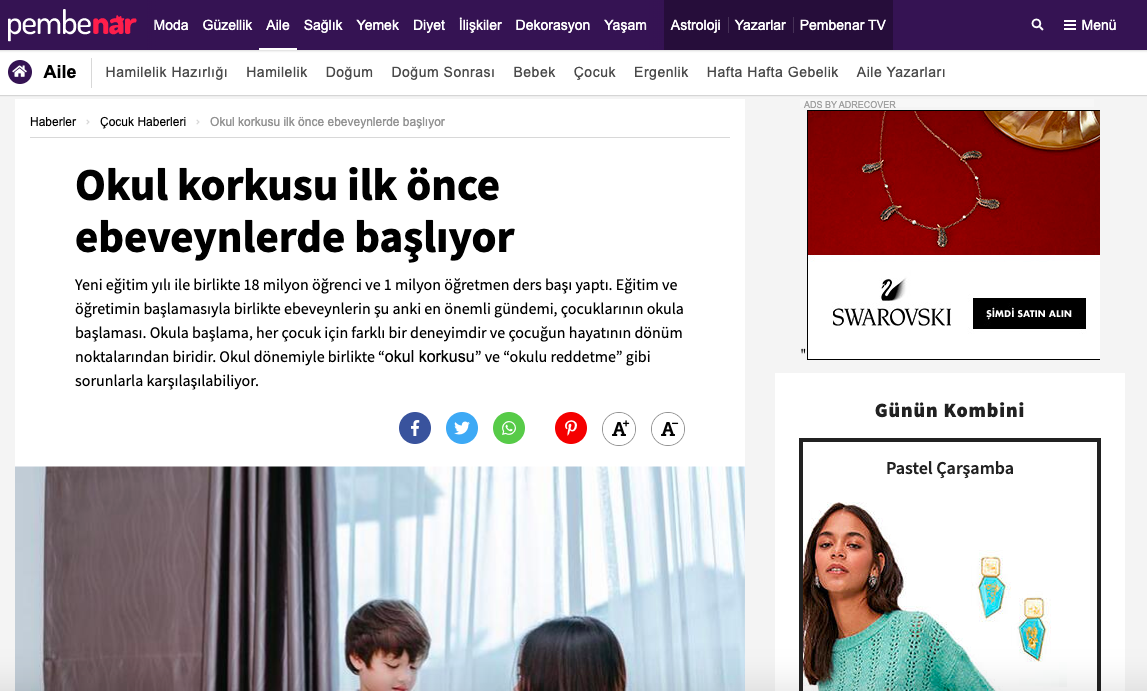Open Hafta Hafta Gebelik submenu link

click(x=772, y=72)
